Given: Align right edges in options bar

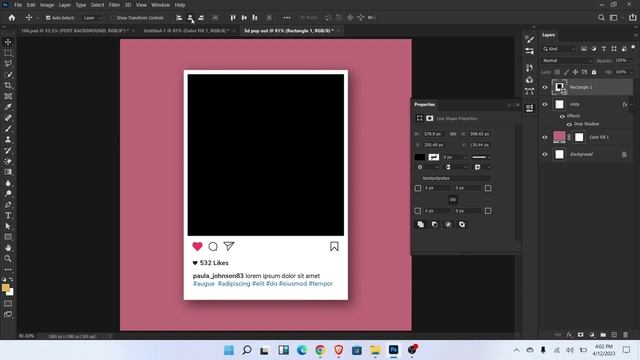Looking at the screenshot, I should [x=201, y=18].
